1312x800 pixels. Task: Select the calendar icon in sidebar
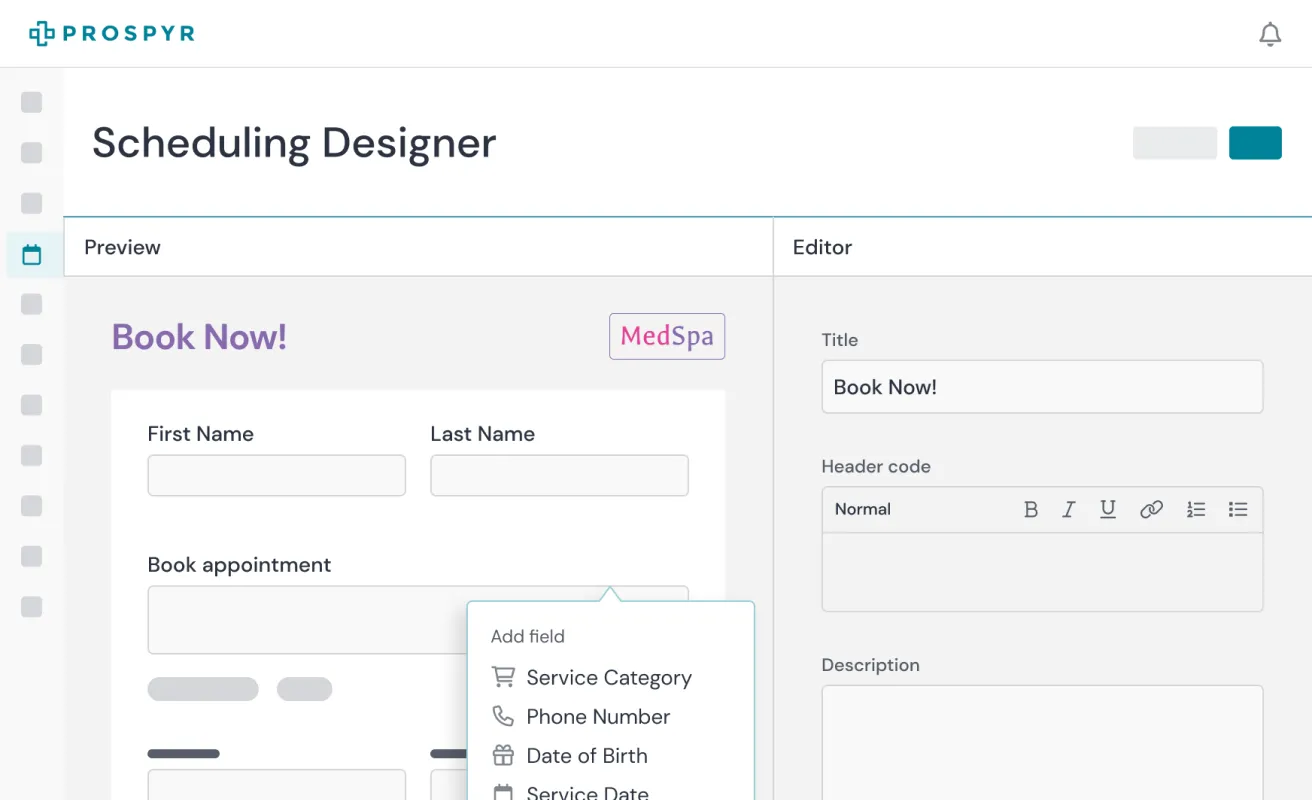pos(32,255)
